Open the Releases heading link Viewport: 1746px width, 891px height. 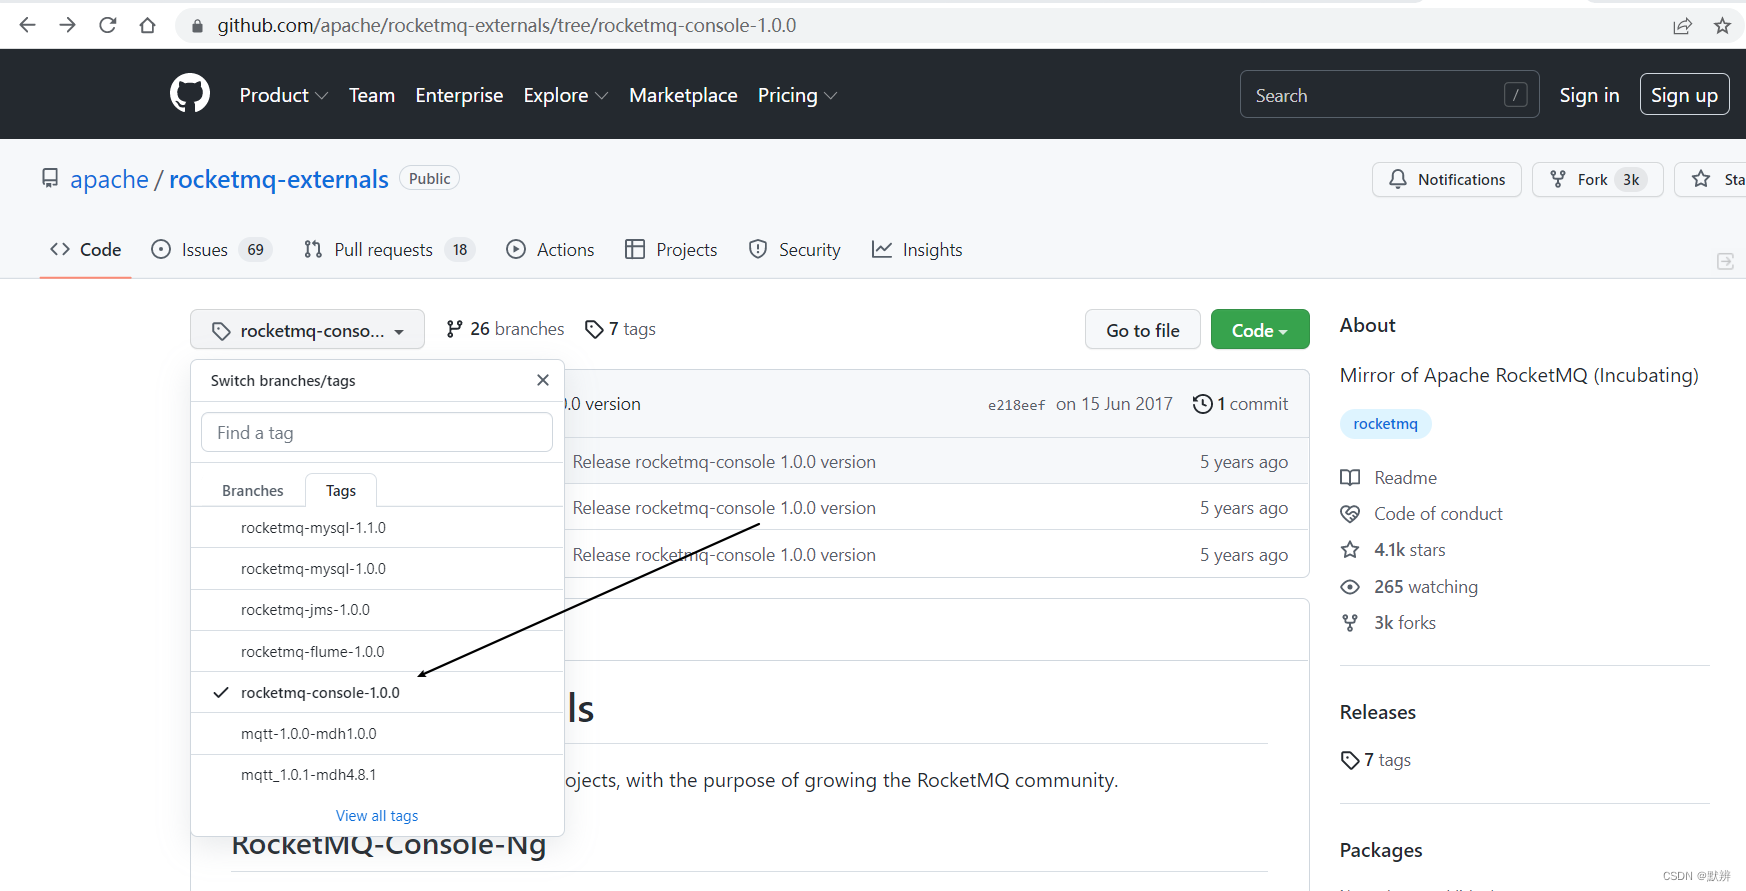[1377, 712]
